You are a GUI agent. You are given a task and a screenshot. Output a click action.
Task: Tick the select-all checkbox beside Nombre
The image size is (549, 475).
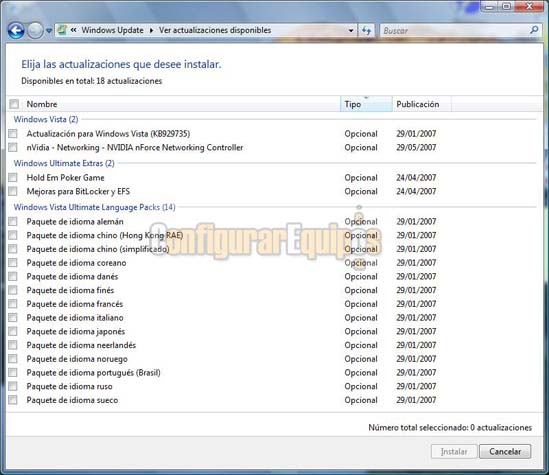[14, 104]
